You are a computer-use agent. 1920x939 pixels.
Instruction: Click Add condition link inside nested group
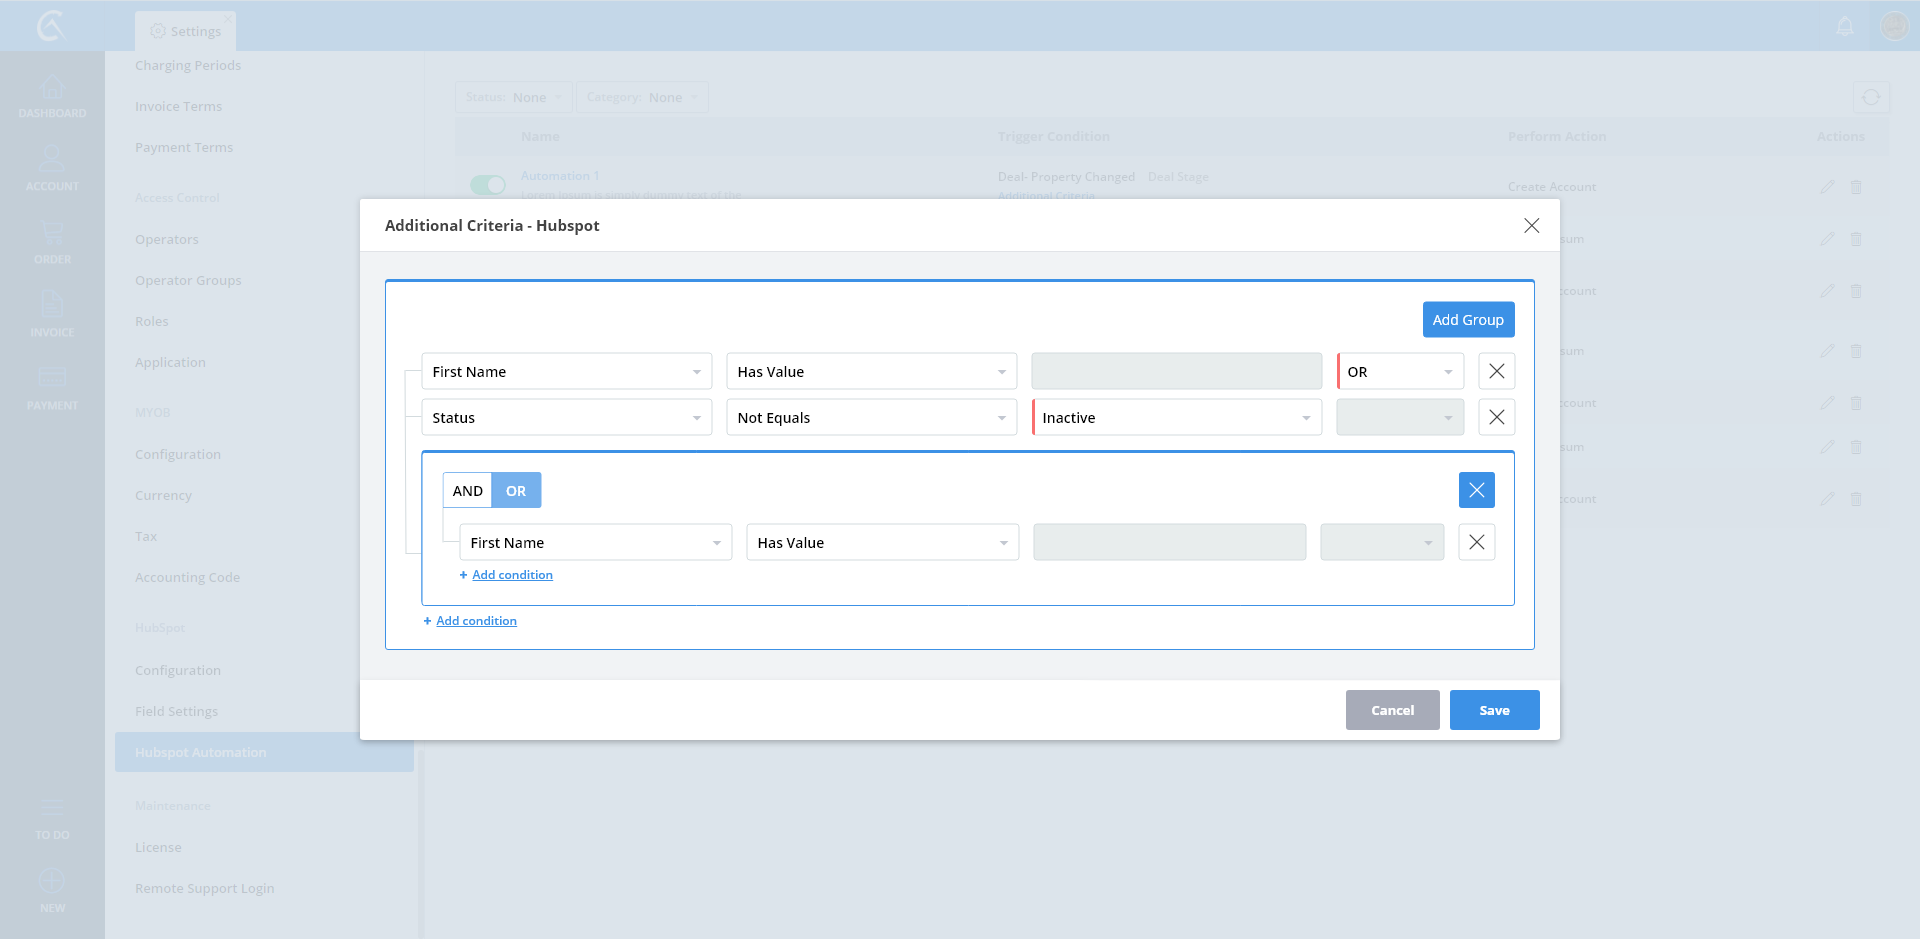512,575
